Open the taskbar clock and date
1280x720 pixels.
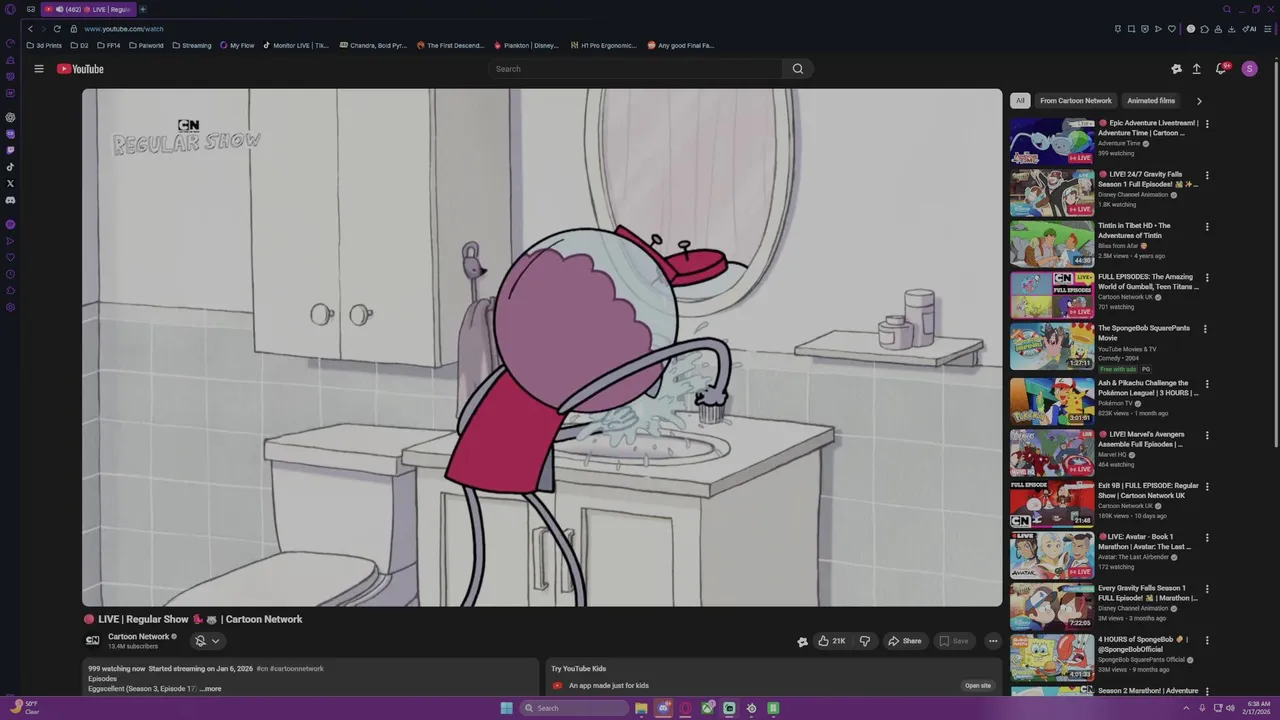(x=1257, y=708)
